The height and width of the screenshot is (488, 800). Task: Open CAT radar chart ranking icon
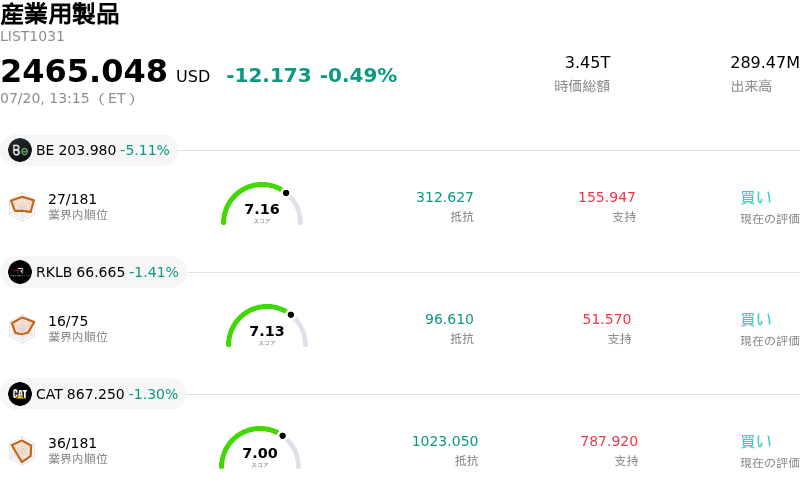point(22,451)
